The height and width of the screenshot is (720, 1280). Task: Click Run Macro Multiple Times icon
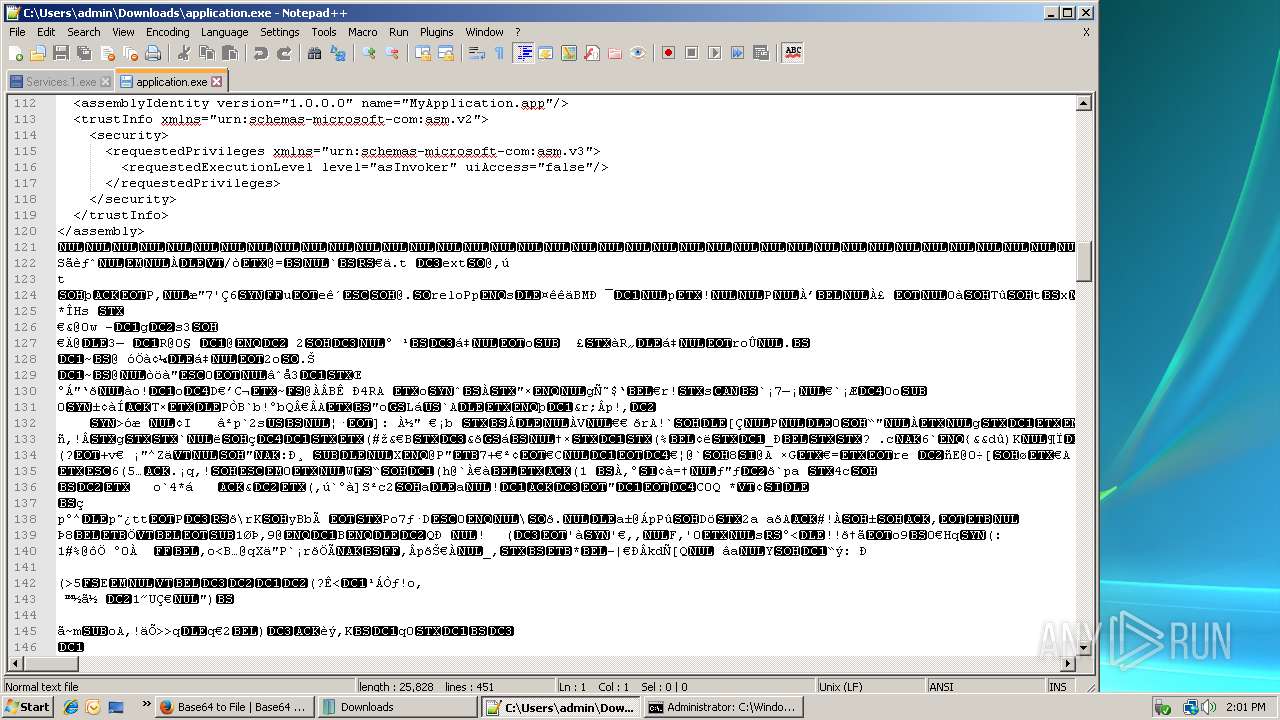pos(738,53)
